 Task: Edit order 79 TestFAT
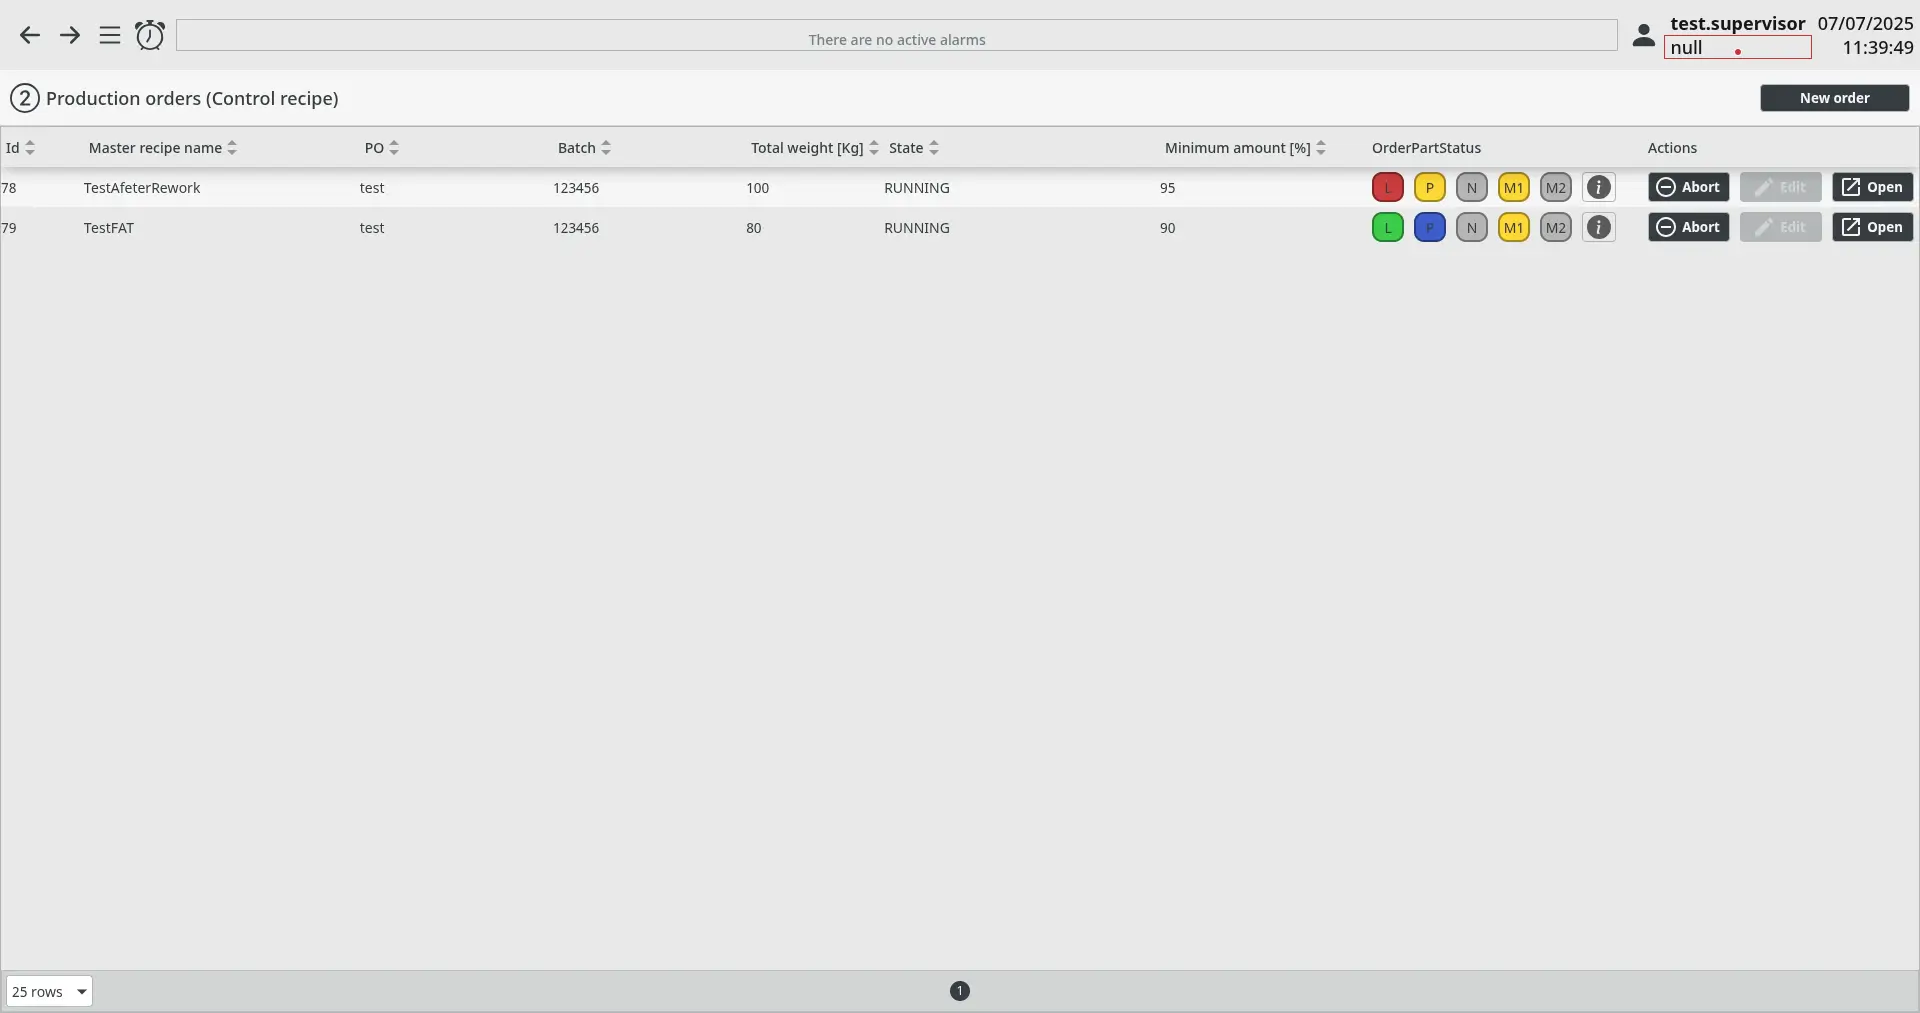(x=1781, y=228)
